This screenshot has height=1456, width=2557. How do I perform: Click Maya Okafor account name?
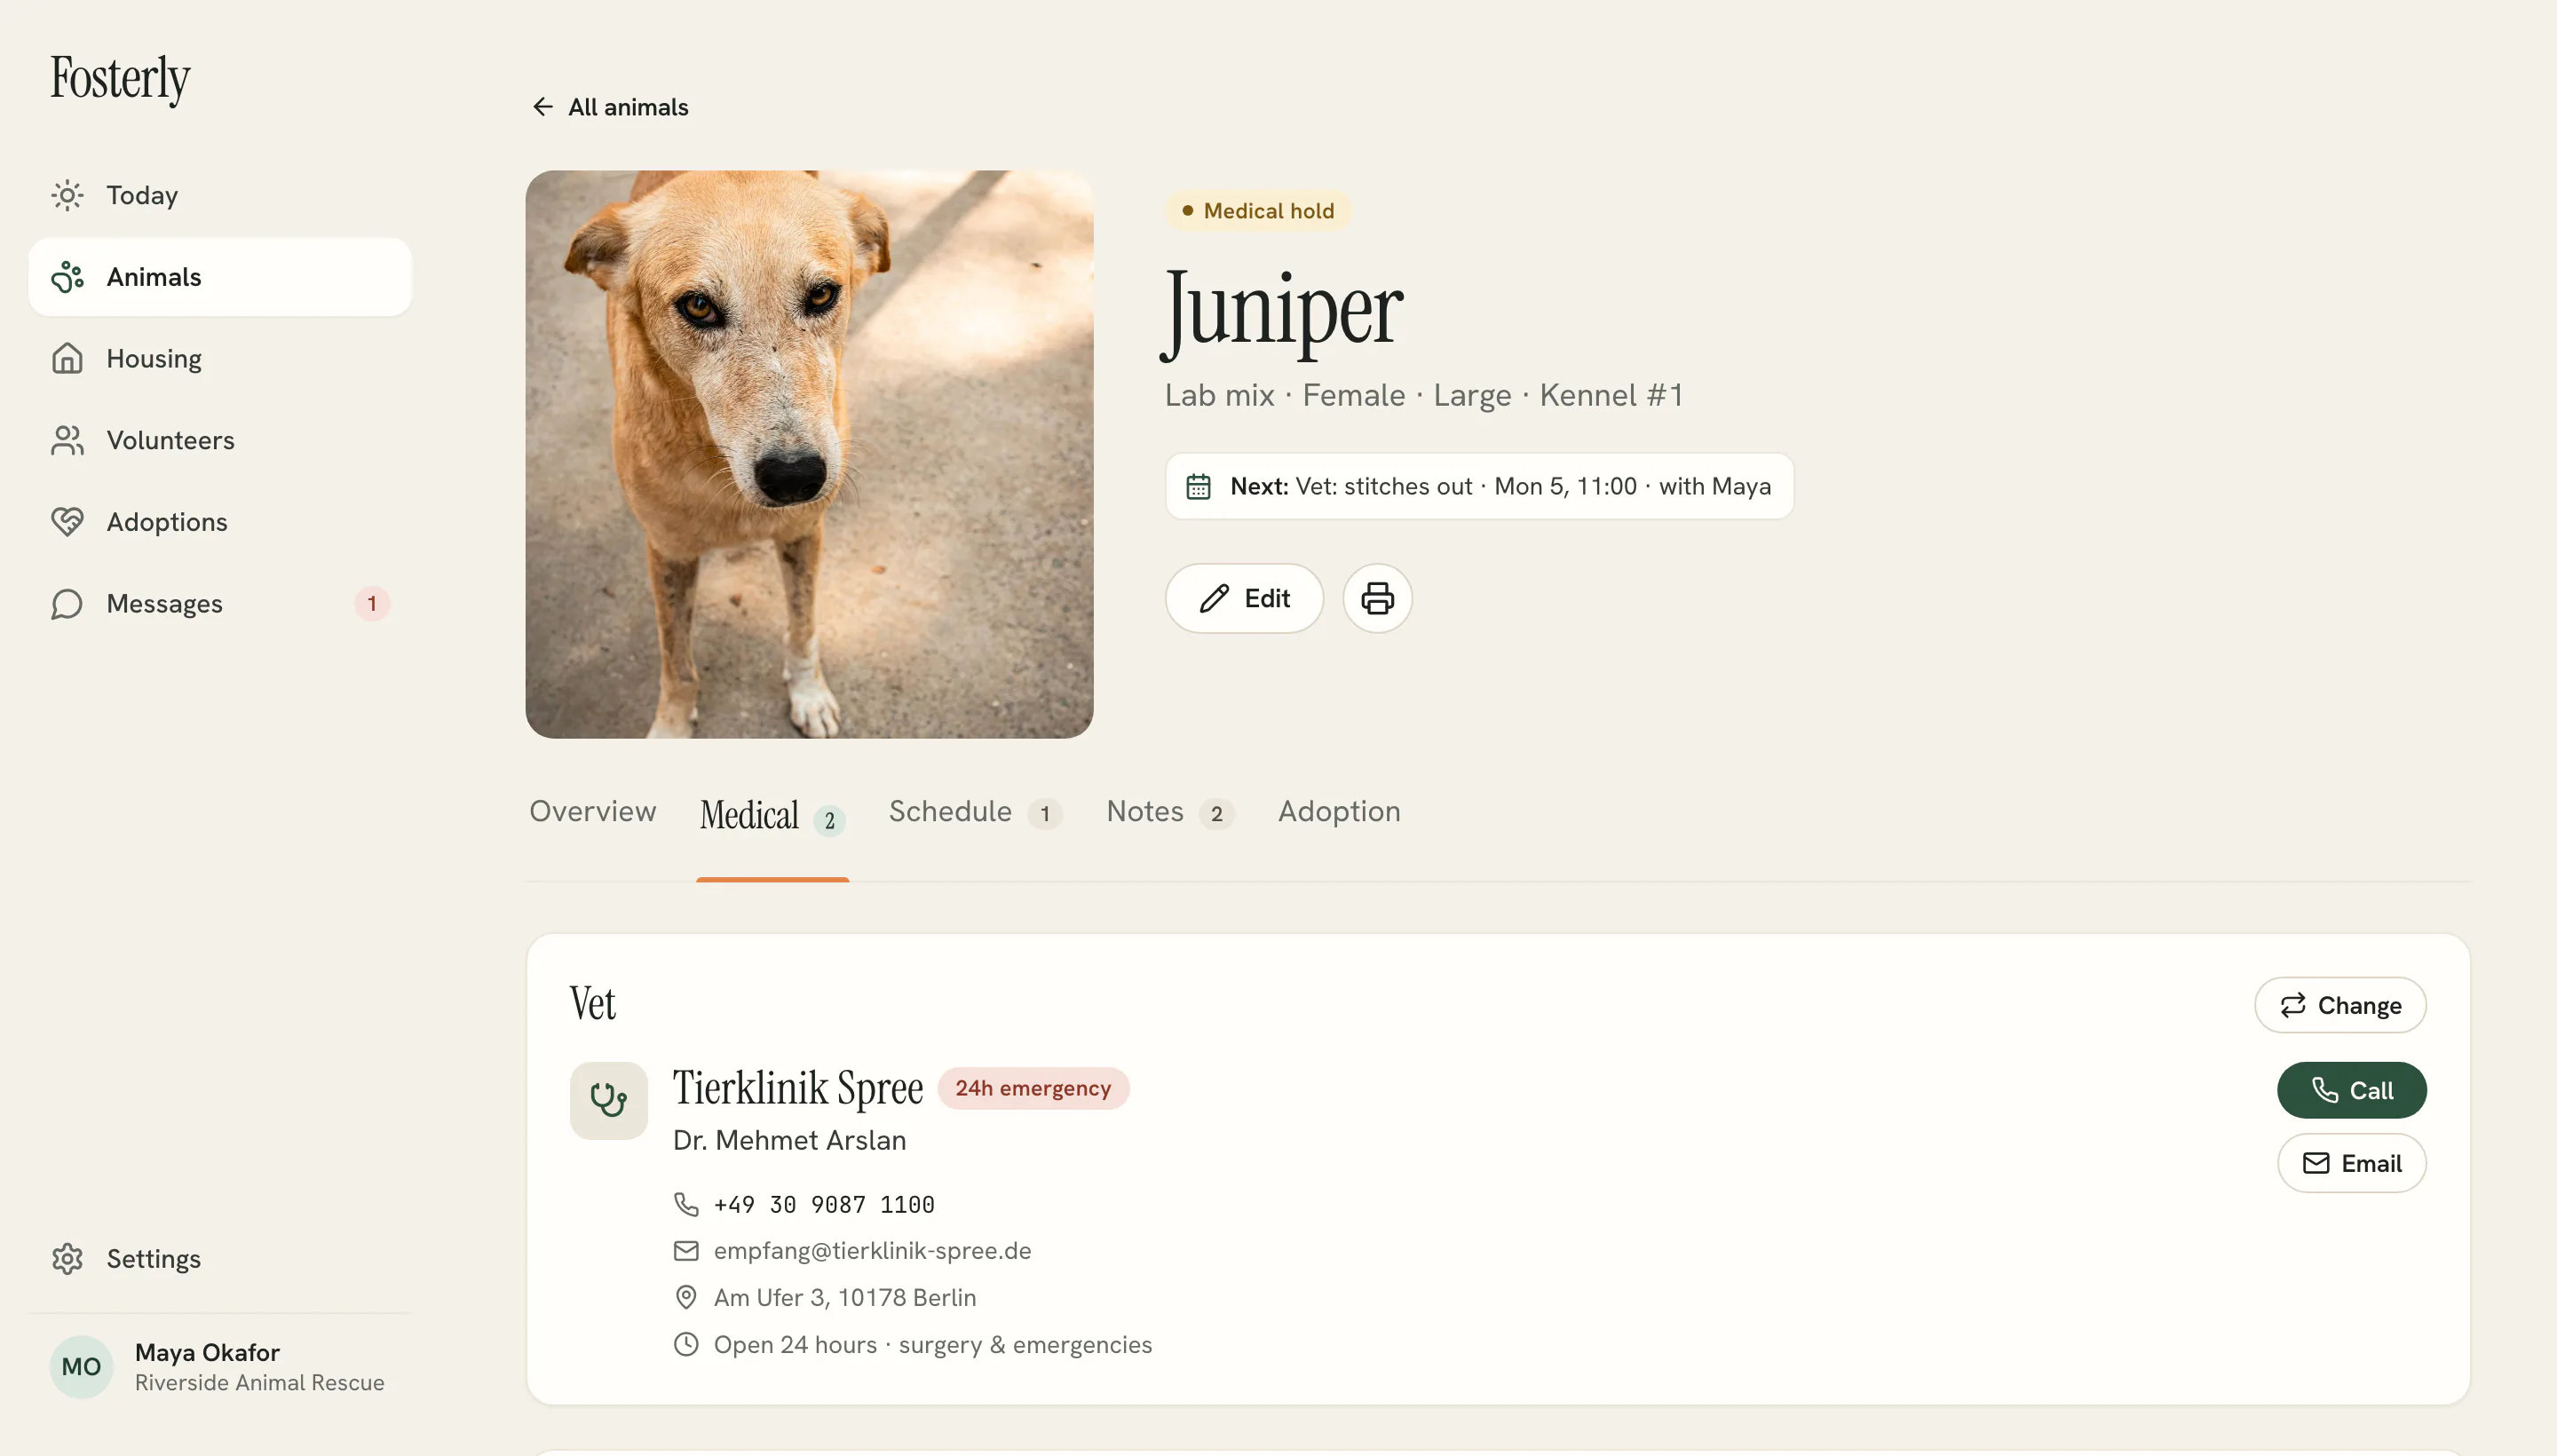tap(207, 1352)
